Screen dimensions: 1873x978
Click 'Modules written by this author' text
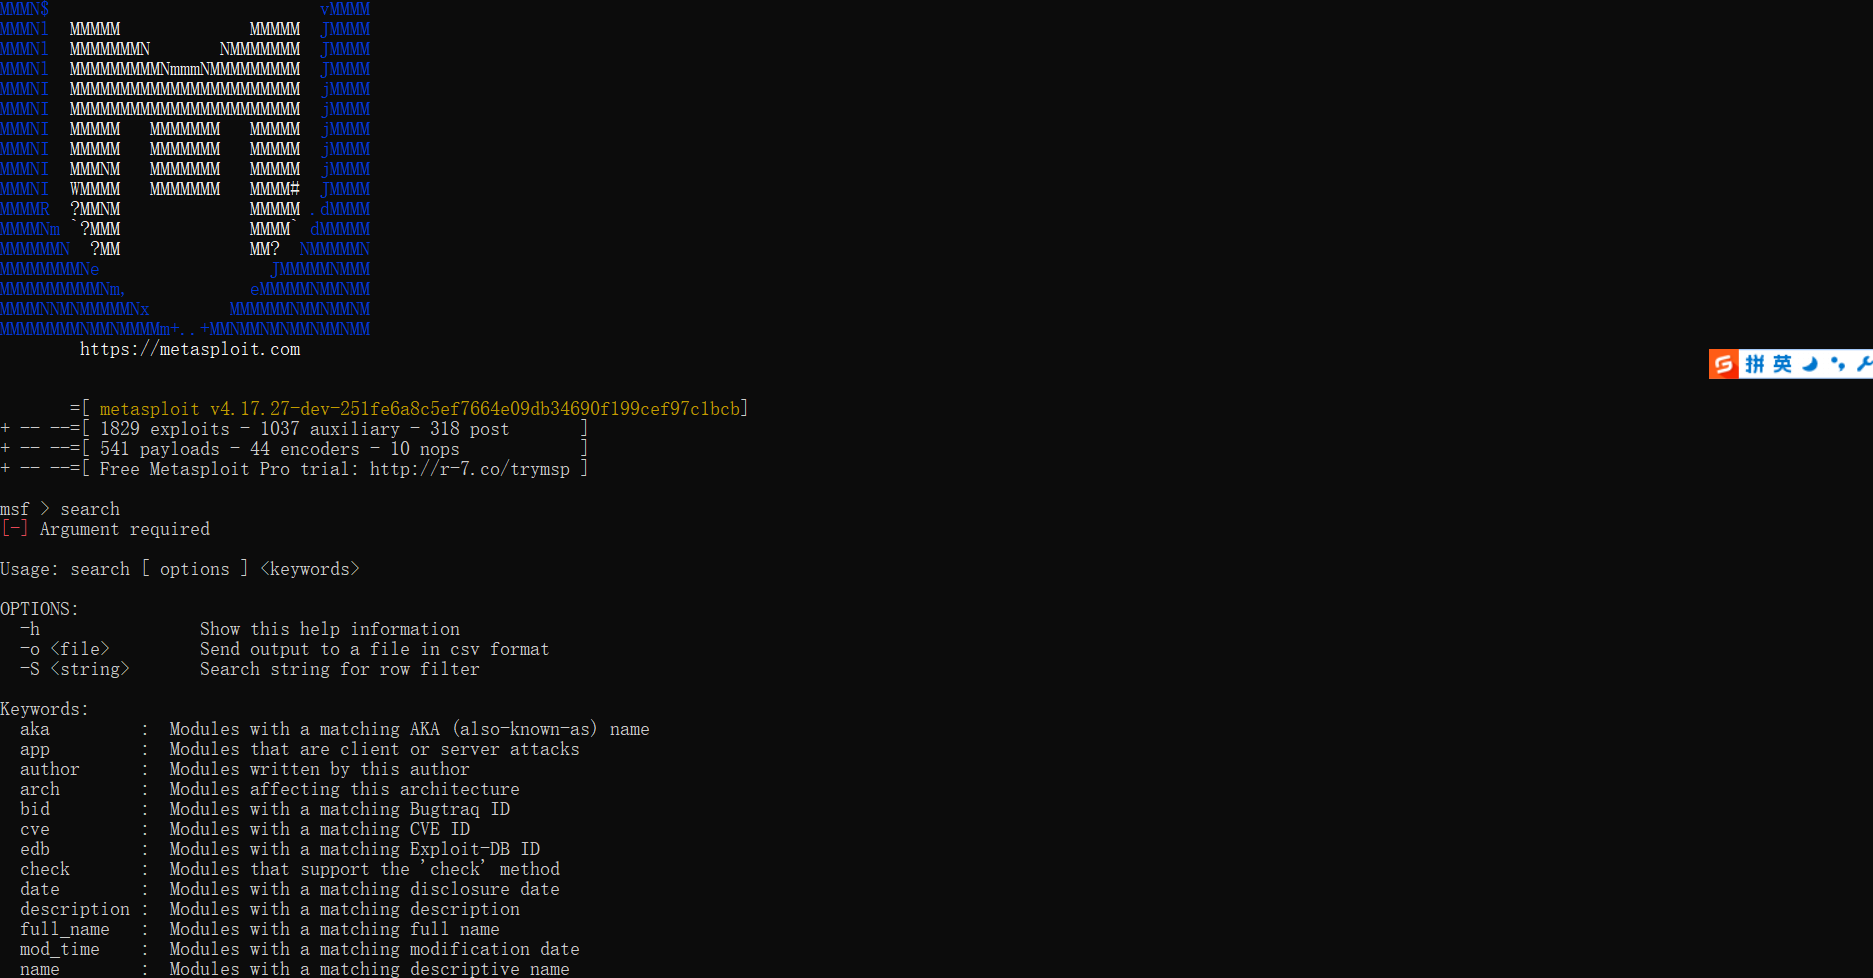point(320,769)
